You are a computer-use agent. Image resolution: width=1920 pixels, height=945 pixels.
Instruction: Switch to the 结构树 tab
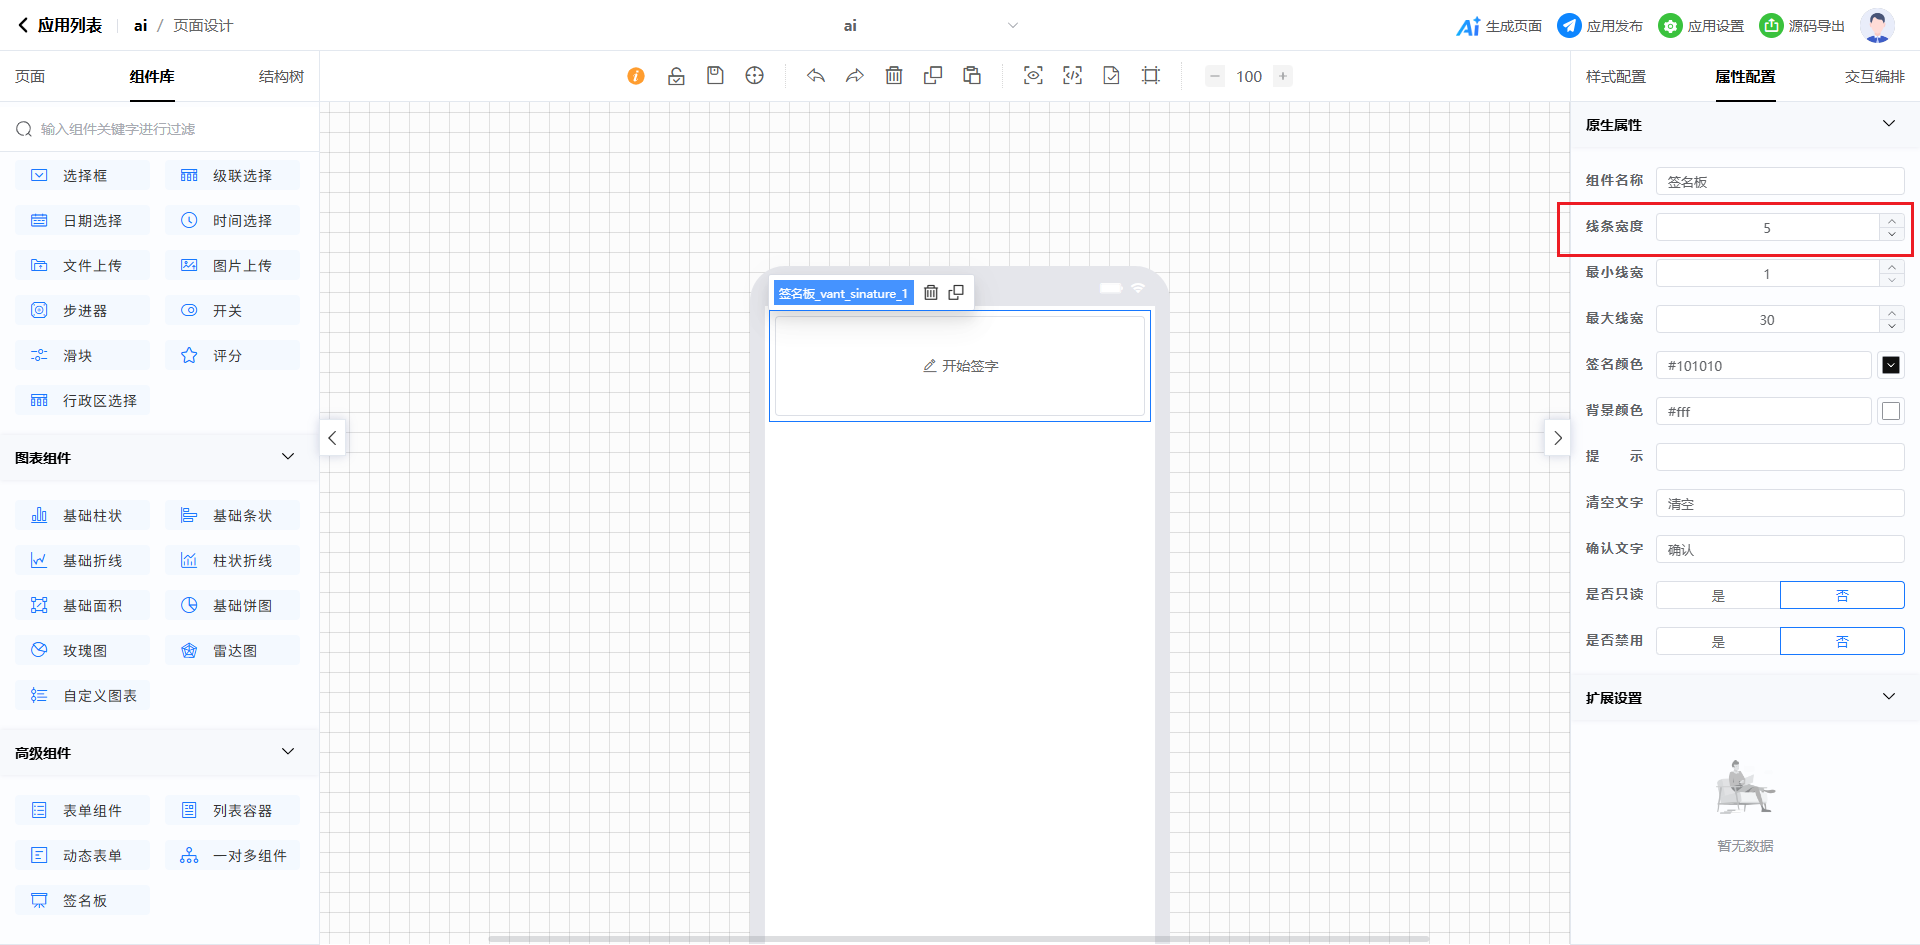point(281,77)
